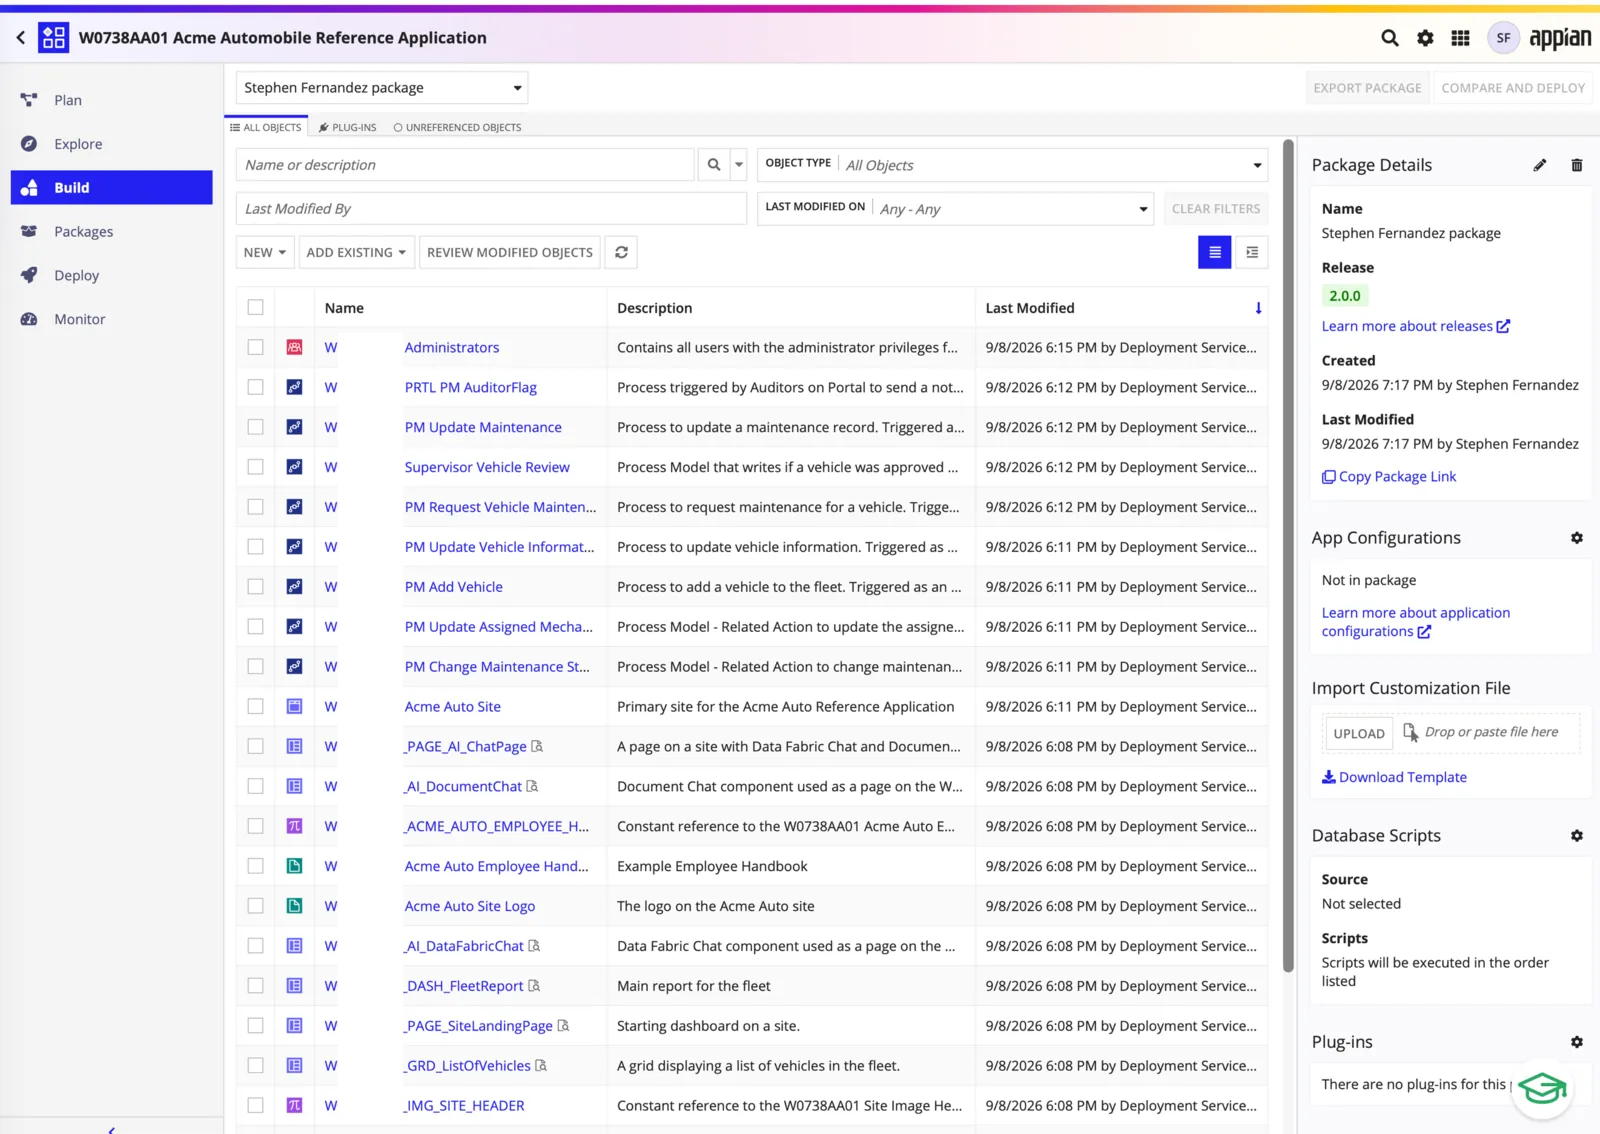Viewport: 1600px width, 1134px height.
Task: Click the Acme Auto Site object icon
Action: [x=294, y=706]
